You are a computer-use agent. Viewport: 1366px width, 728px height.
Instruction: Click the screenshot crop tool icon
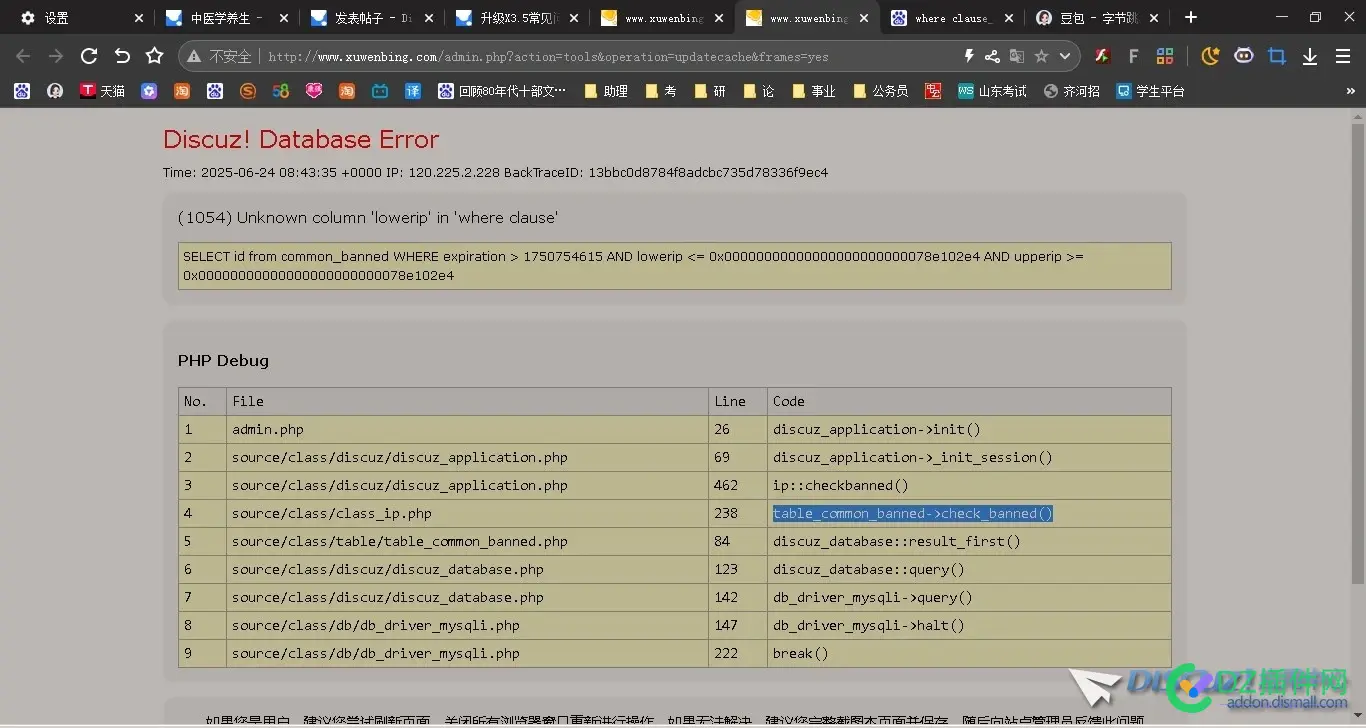[x=1277, y=57]
